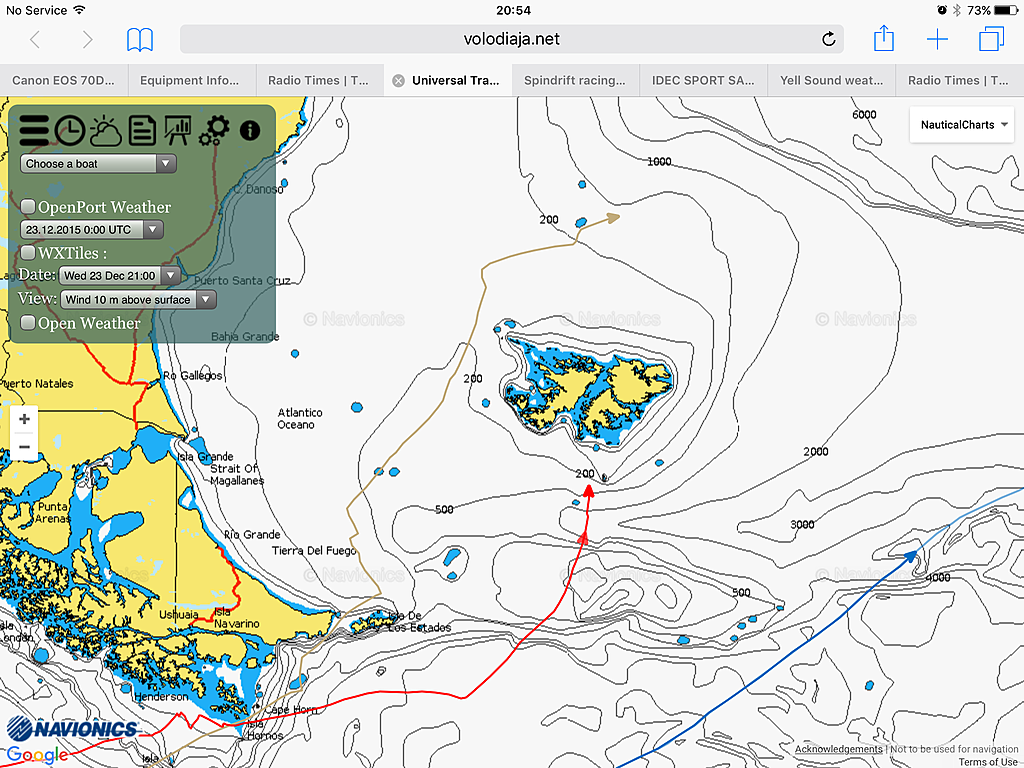Viewport: 1024px width, 768px height.
Task: Switch to the Canon EOS 70D... tab
Action: [x=63, y=80]
